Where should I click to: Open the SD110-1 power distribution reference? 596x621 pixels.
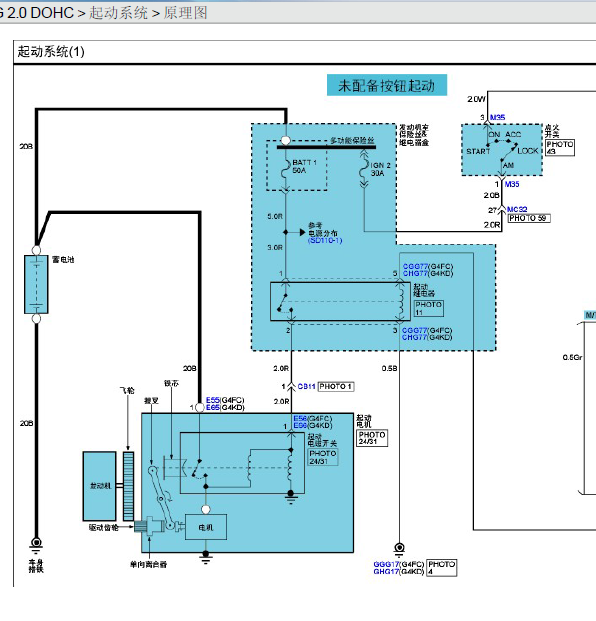(325, 240)
